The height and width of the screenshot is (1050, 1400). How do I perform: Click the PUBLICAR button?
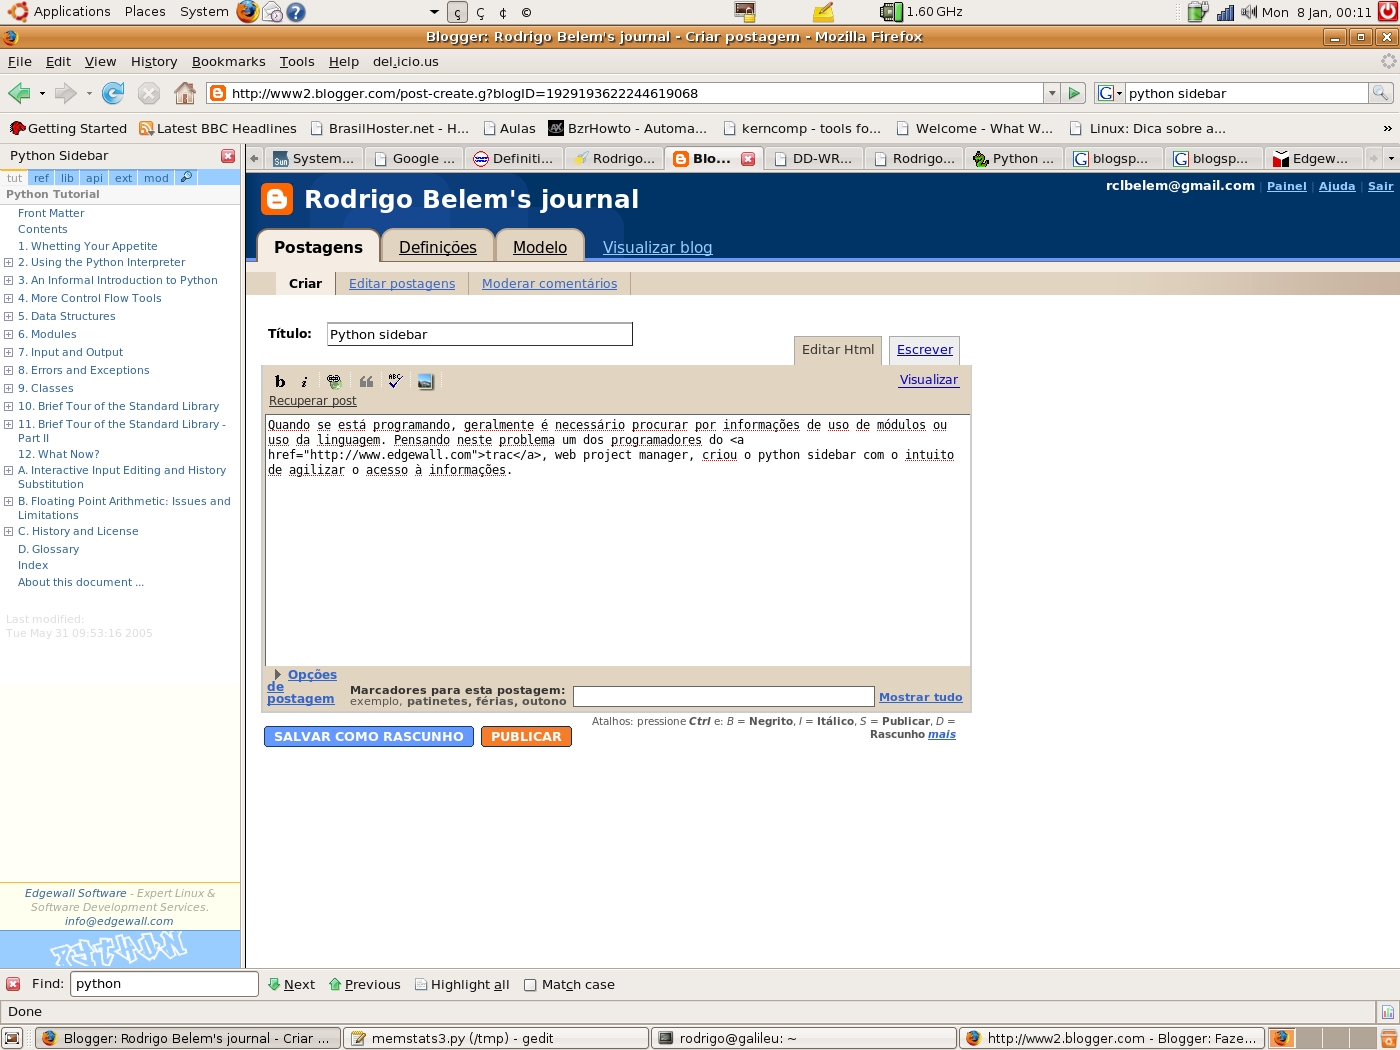526,736
